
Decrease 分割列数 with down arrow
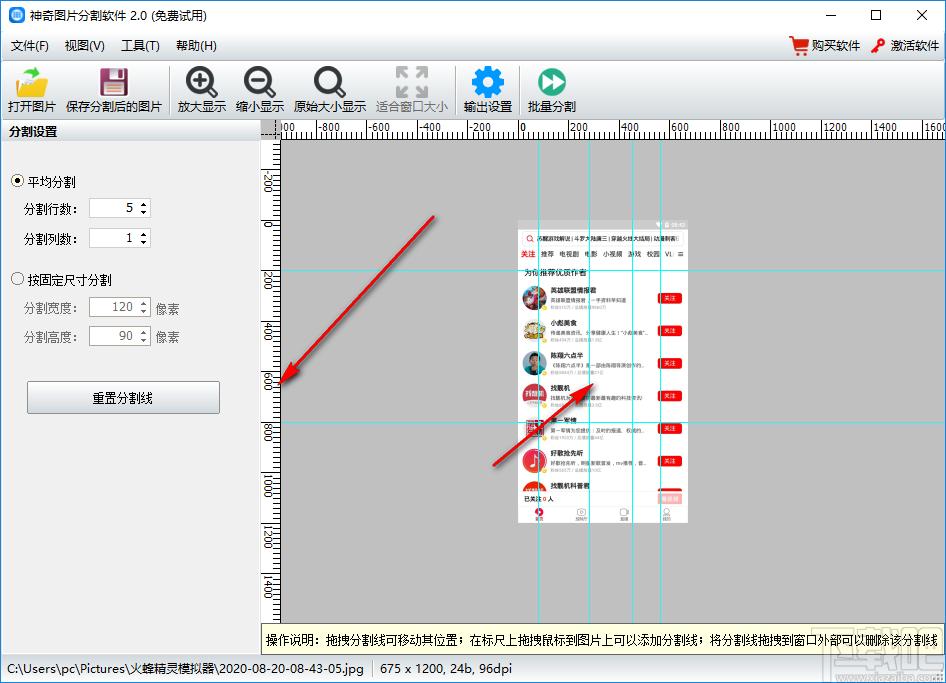[144, 242]
